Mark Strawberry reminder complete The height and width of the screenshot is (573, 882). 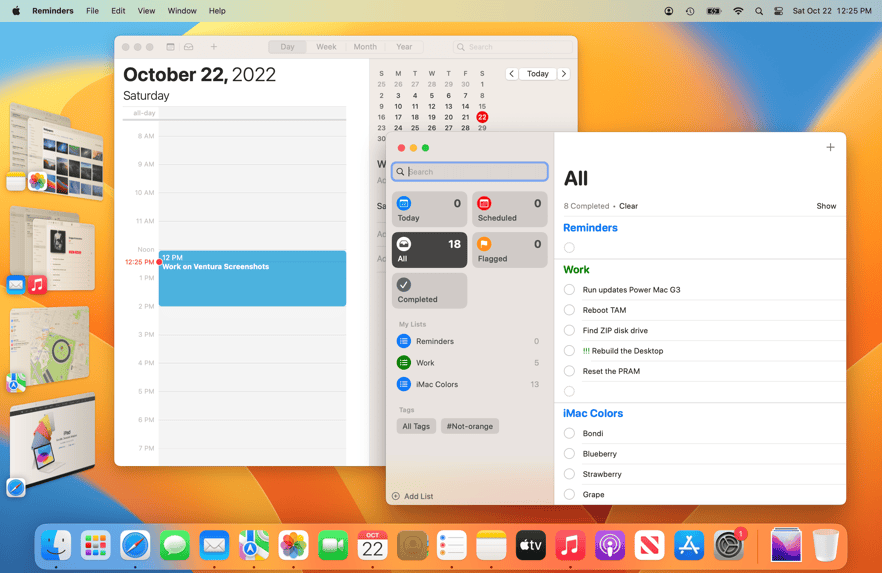(x=569, y=473)
